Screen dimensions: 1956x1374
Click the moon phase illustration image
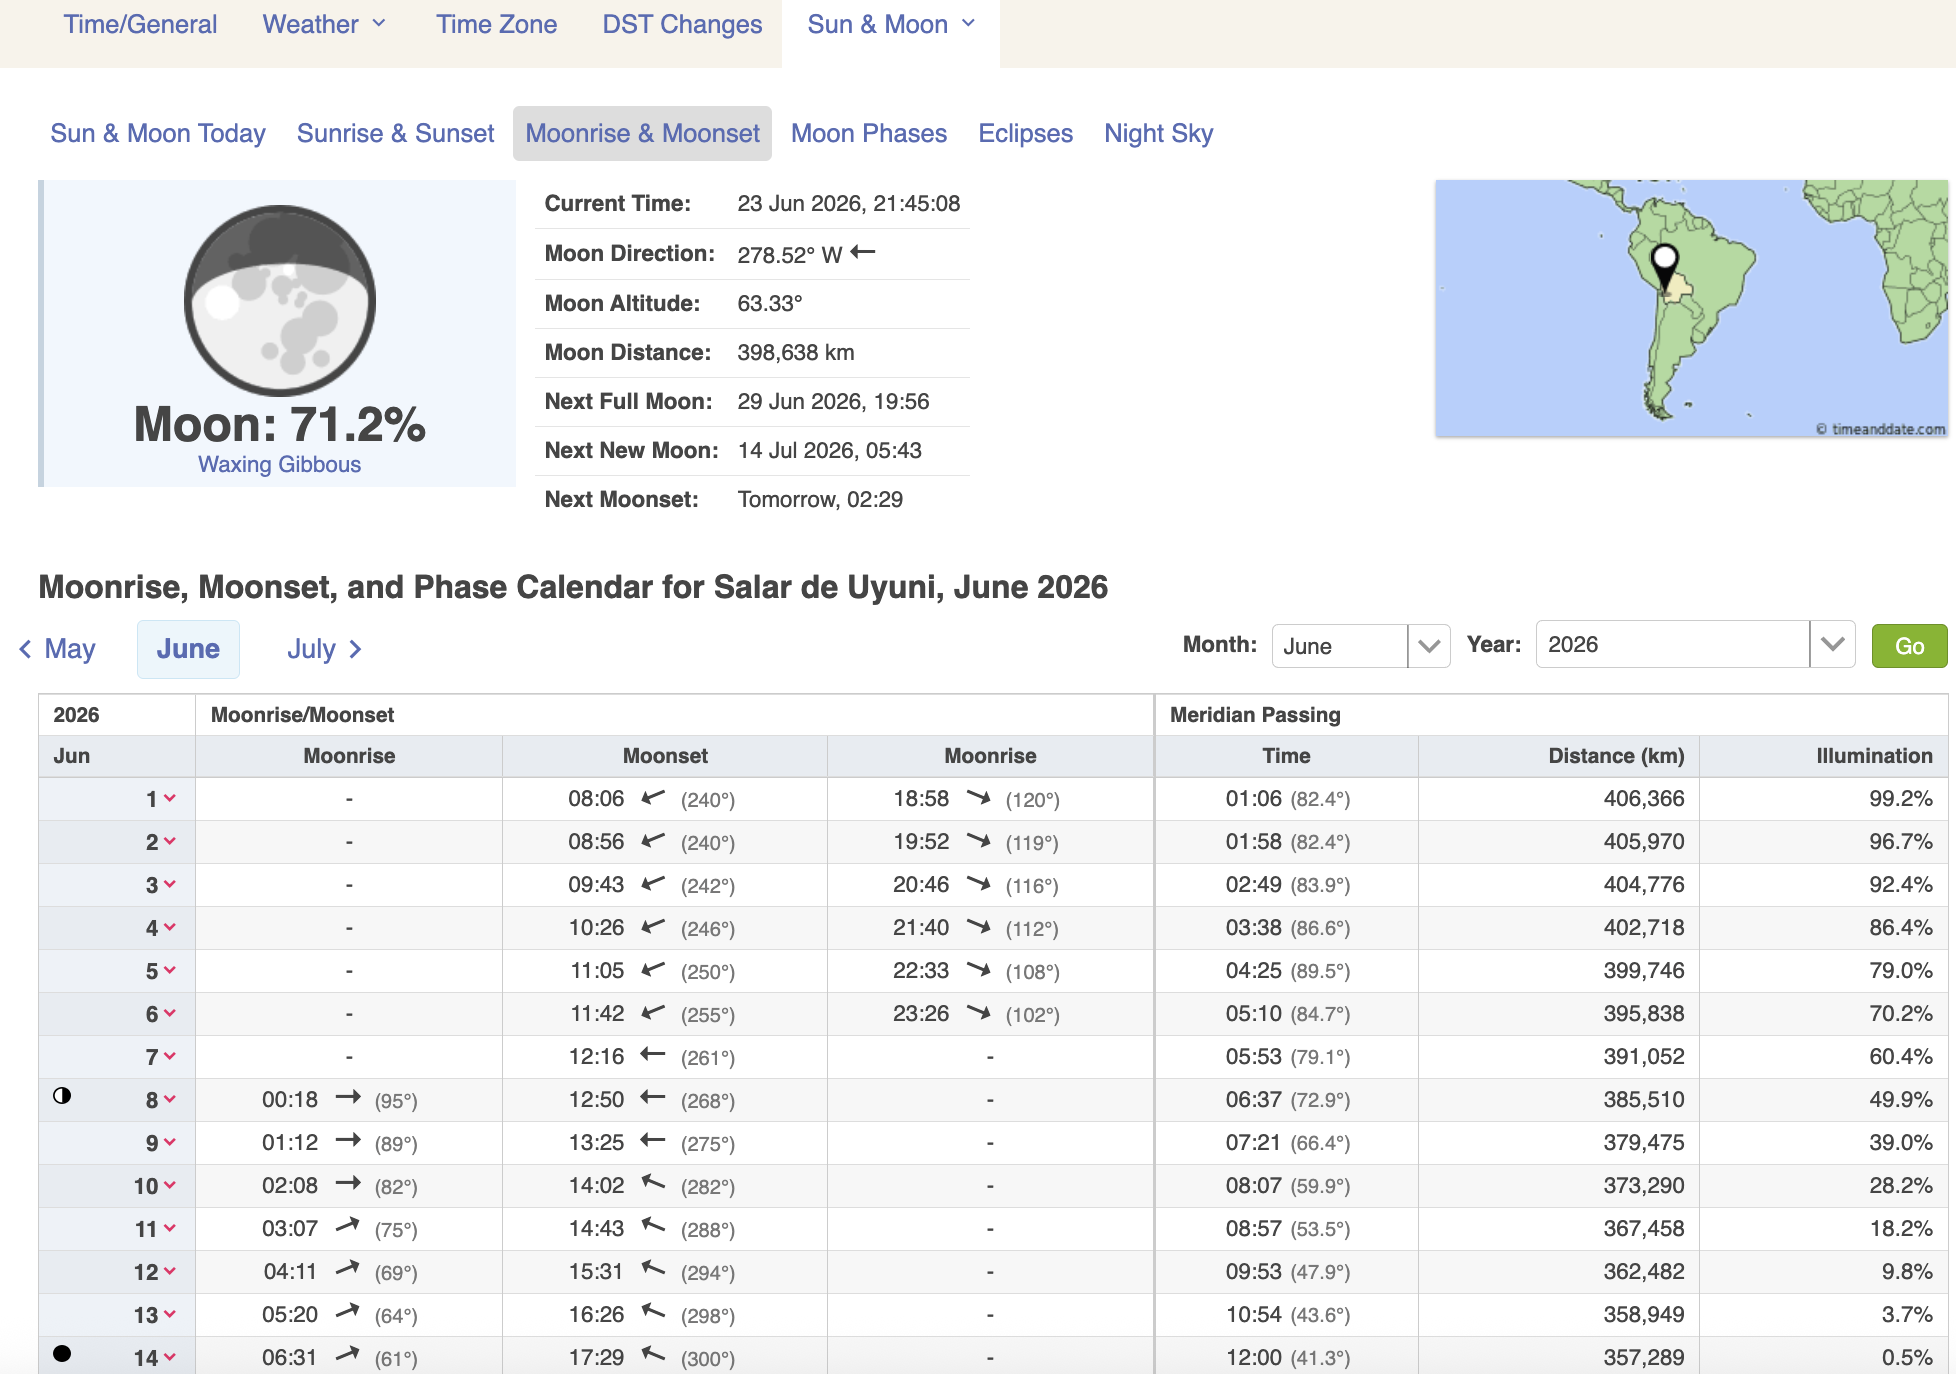tap(280, 300)
